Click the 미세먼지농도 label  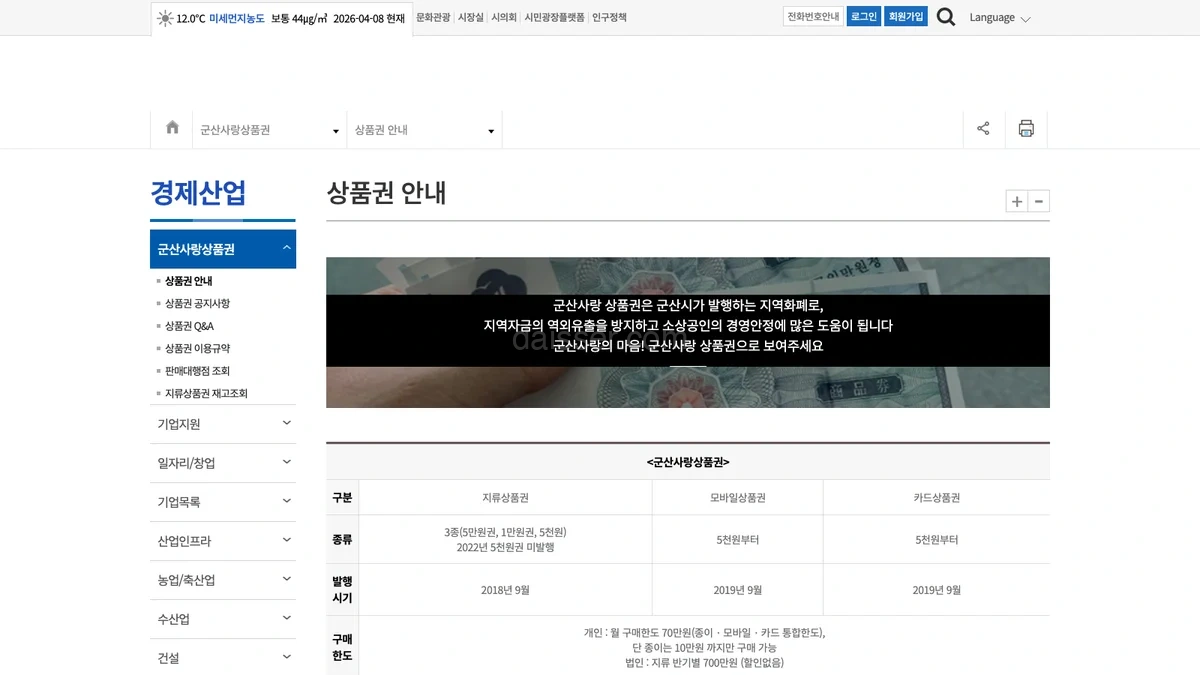(x=237, y=18)
